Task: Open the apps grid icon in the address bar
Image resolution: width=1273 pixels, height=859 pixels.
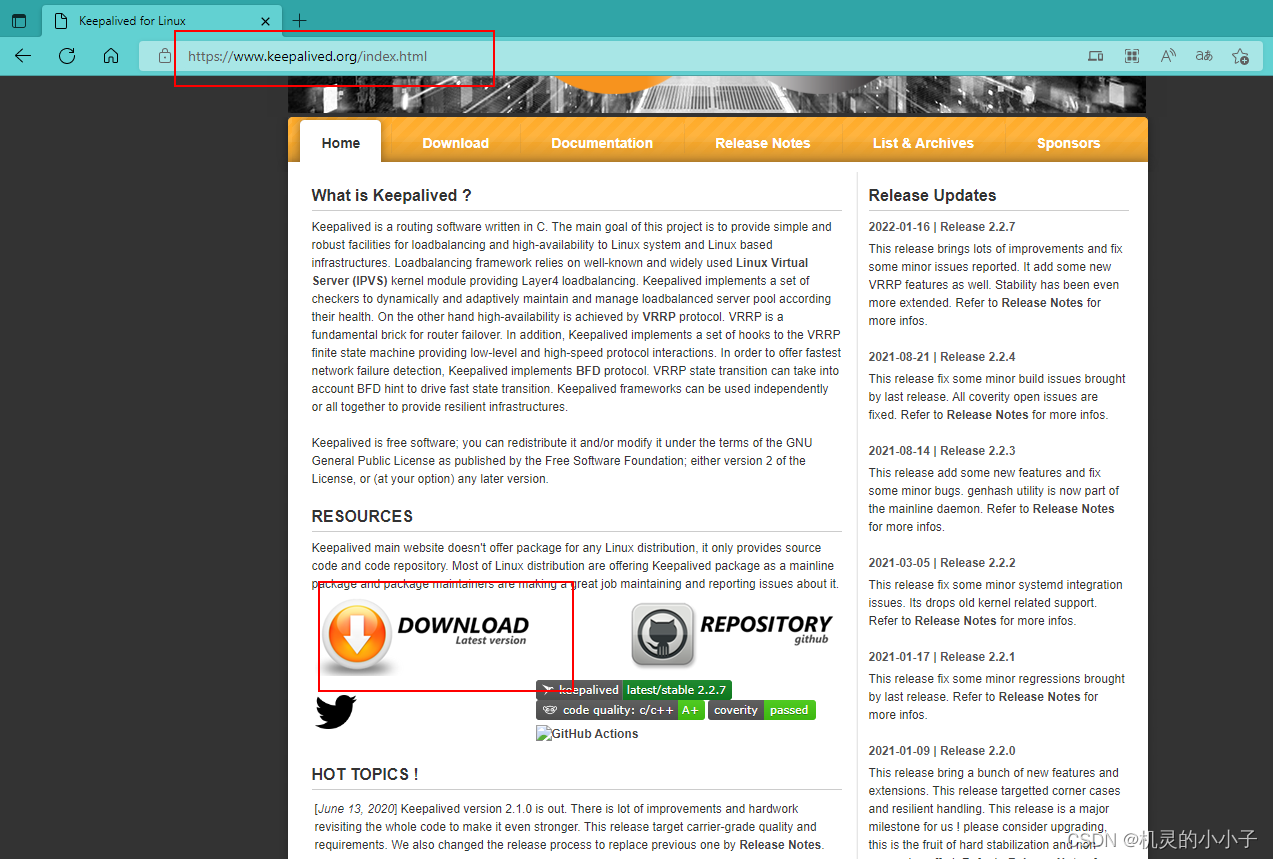Action: (1132, 56)
